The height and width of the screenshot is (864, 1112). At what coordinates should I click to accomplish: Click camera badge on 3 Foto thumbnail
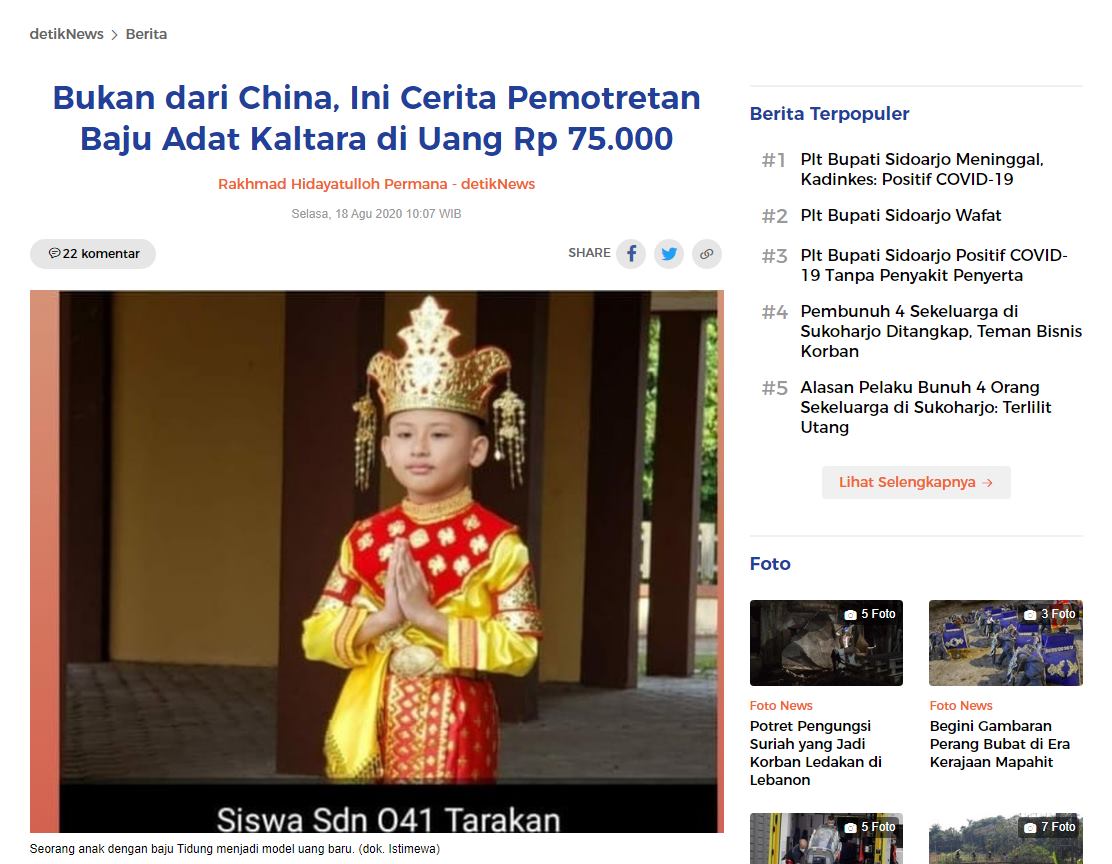click(1049, 614)
